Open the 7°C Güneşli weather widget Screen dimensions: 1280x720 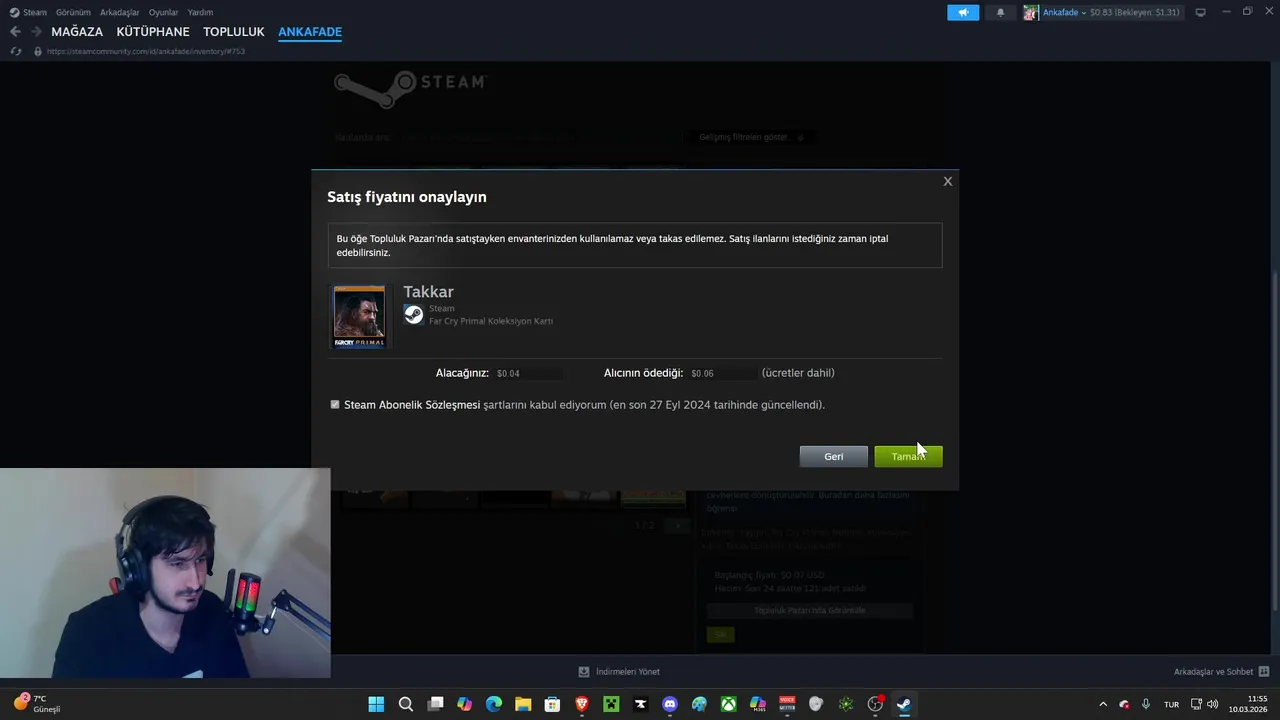[x=38, y=704]
